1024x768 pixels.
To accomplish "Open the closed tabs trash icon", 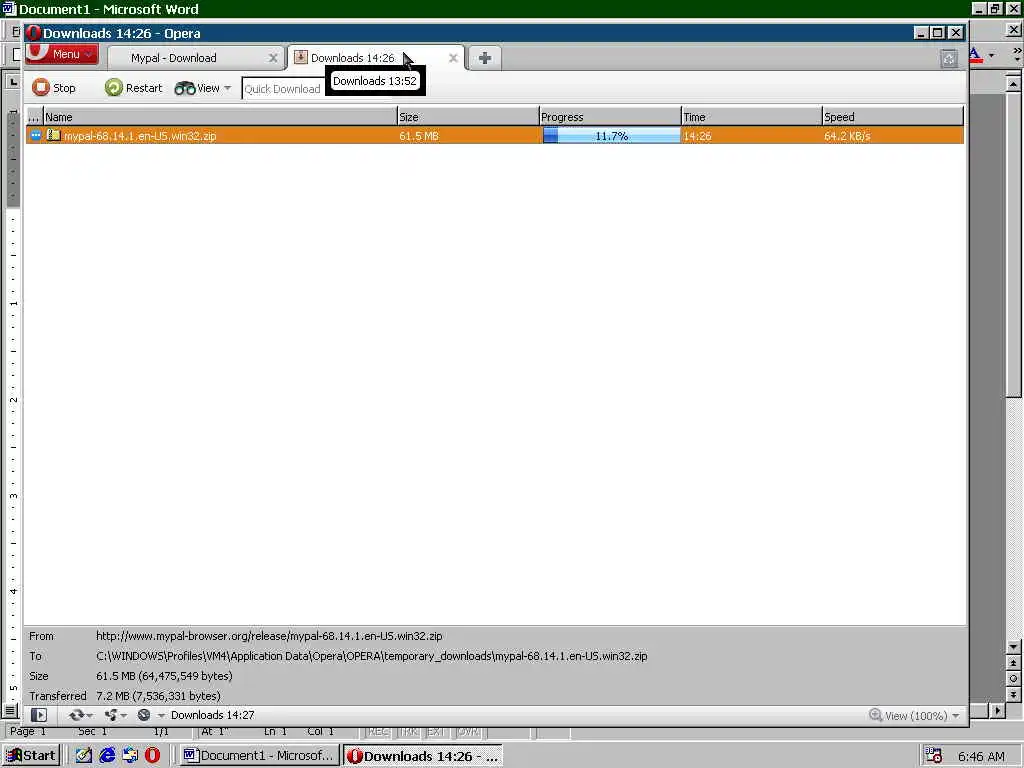I will [949, 59].
